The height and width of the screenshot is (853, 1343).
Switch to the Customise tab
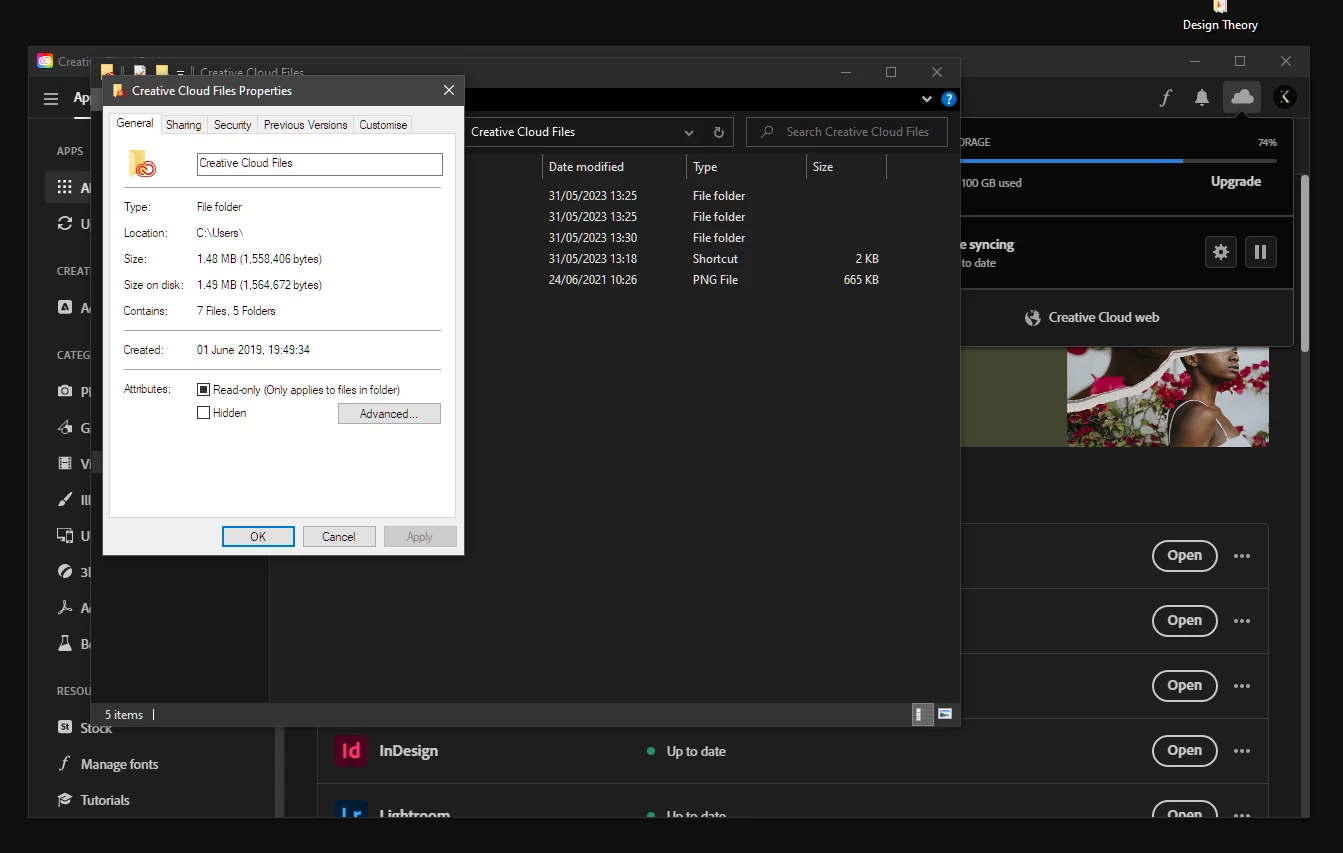383,125
